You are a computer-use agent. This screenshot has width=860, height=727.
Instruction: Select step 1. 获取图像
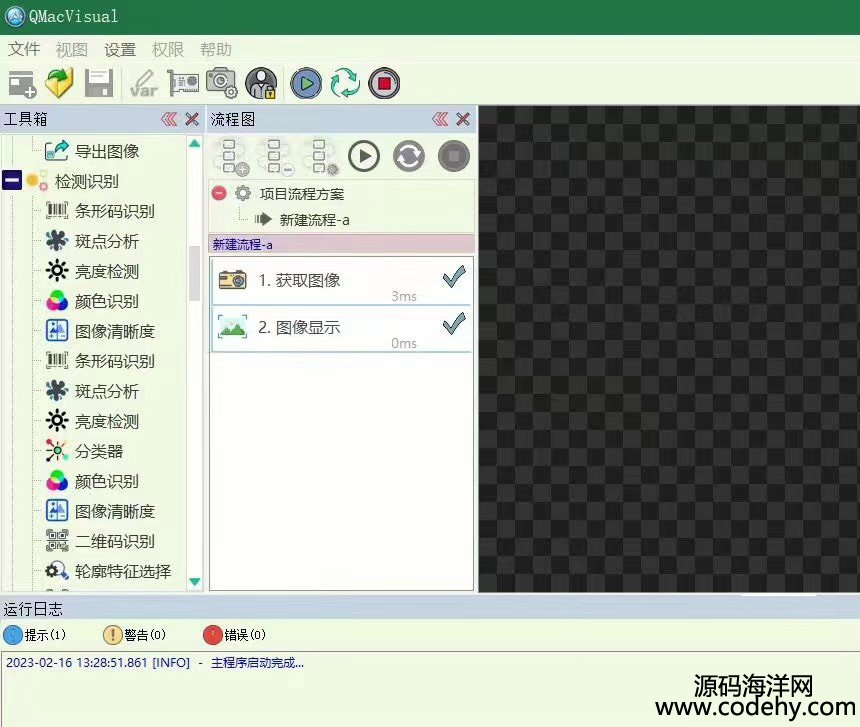341,281
